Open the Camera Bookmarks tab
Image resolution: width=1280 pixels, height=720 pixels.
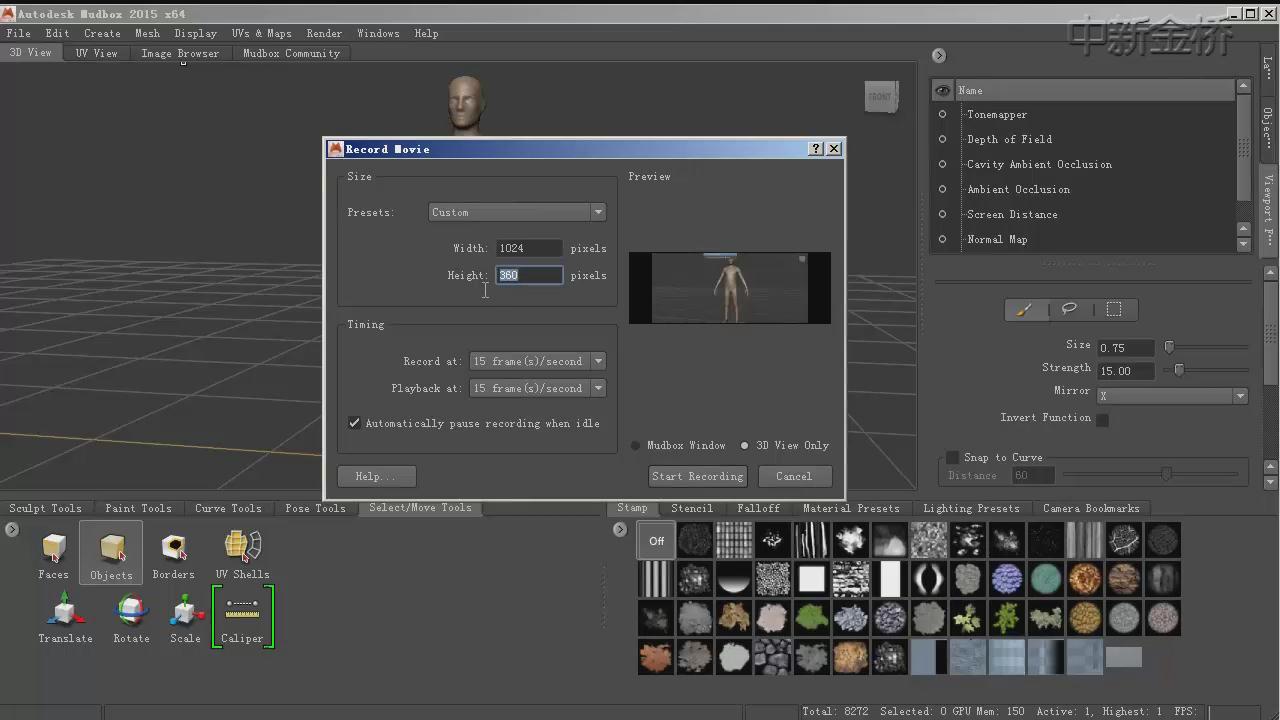pos(1091,508)
